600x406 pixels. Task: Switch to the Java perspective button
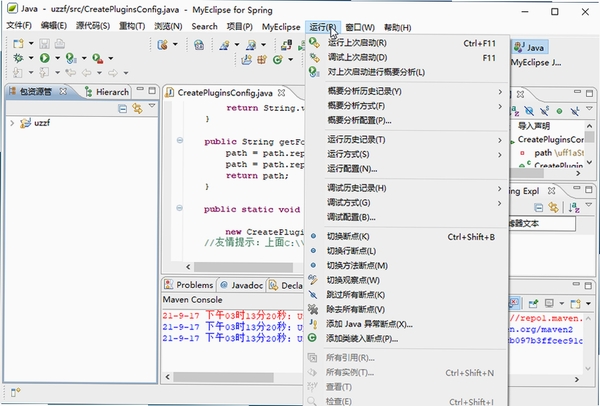(530, 47)
